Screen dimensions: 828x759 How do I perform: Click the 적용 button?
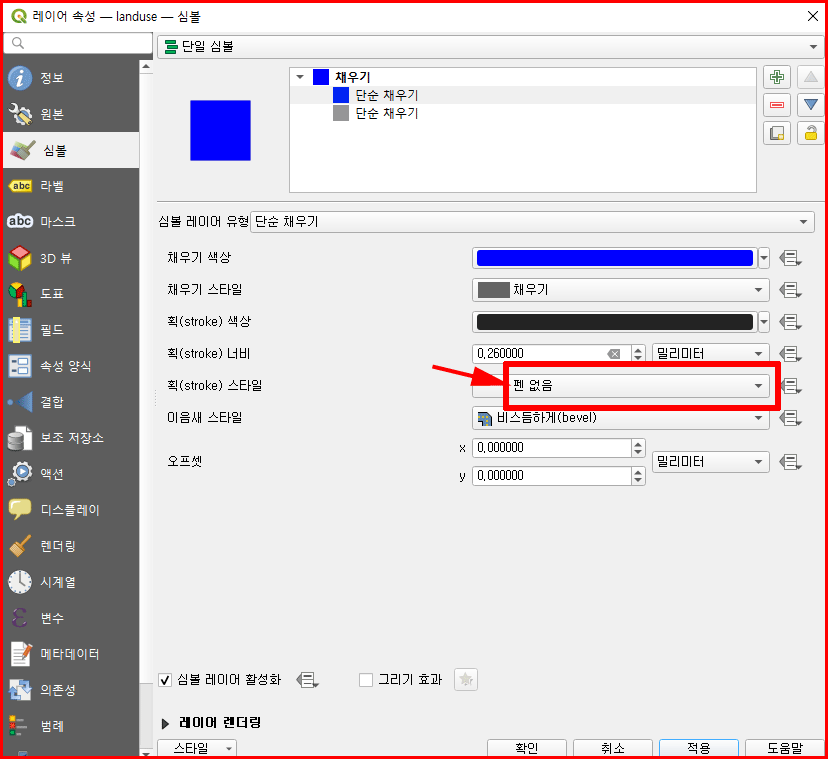[699, 748]
